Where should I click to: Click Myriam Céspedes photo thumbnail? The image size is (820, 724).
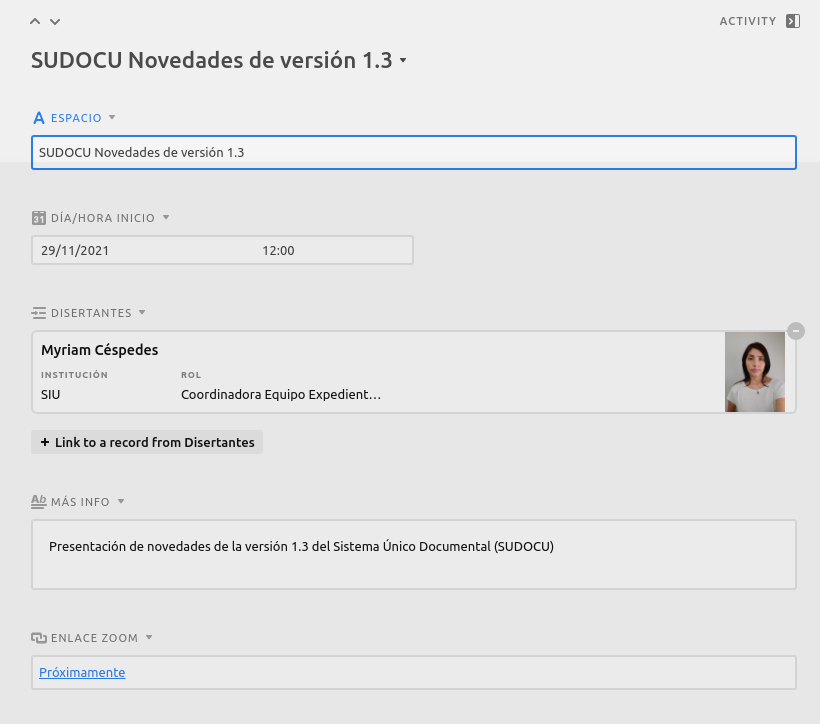755,372
